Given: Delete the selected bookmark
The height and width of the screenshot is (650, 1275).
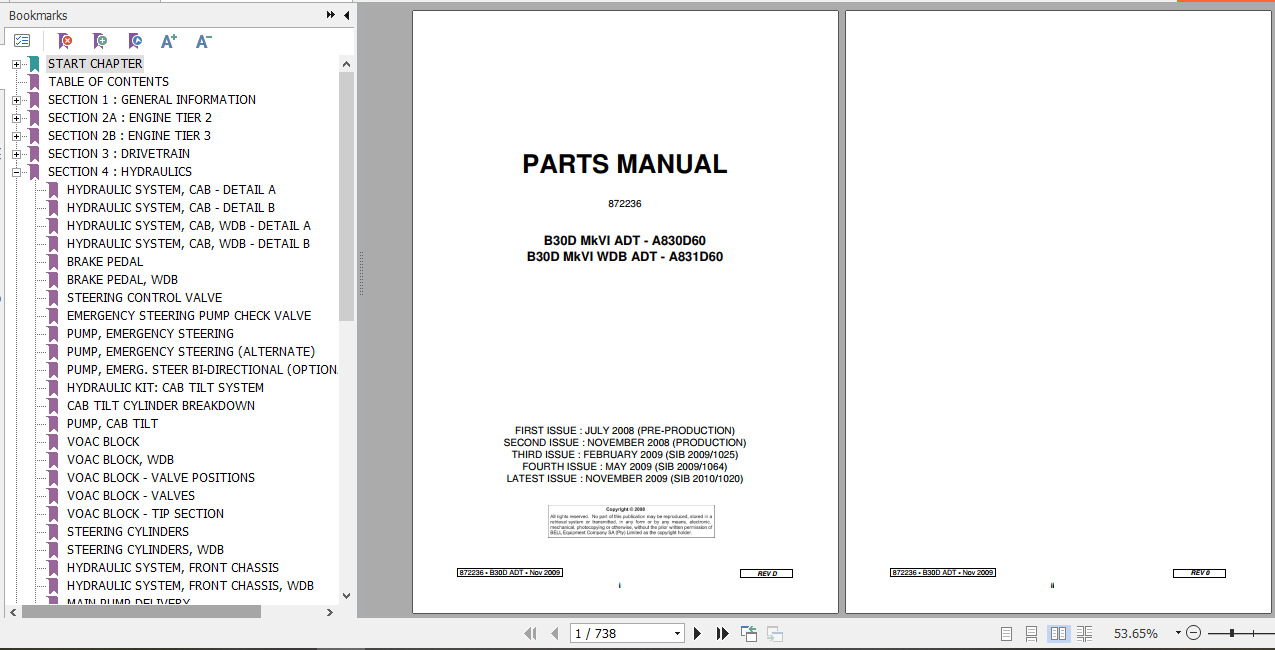Looking at the screenshot, I should coord(65,41).
